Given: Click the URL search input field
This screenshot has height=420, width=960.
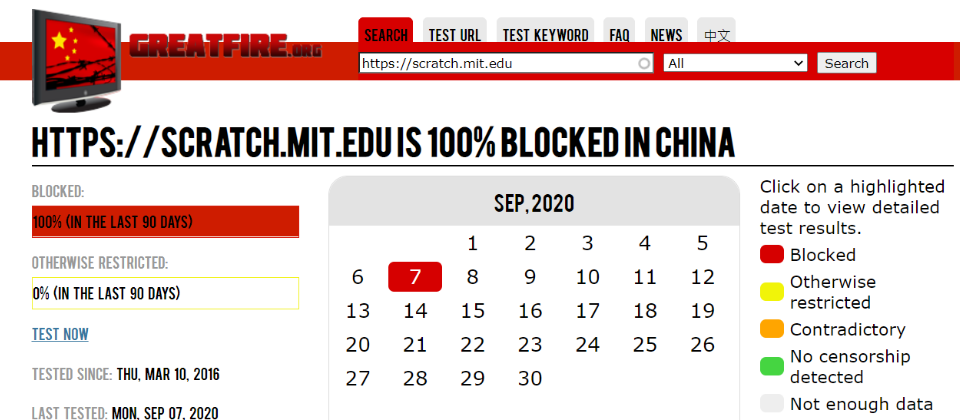Looking at the screenshot, I should point(506,63).
